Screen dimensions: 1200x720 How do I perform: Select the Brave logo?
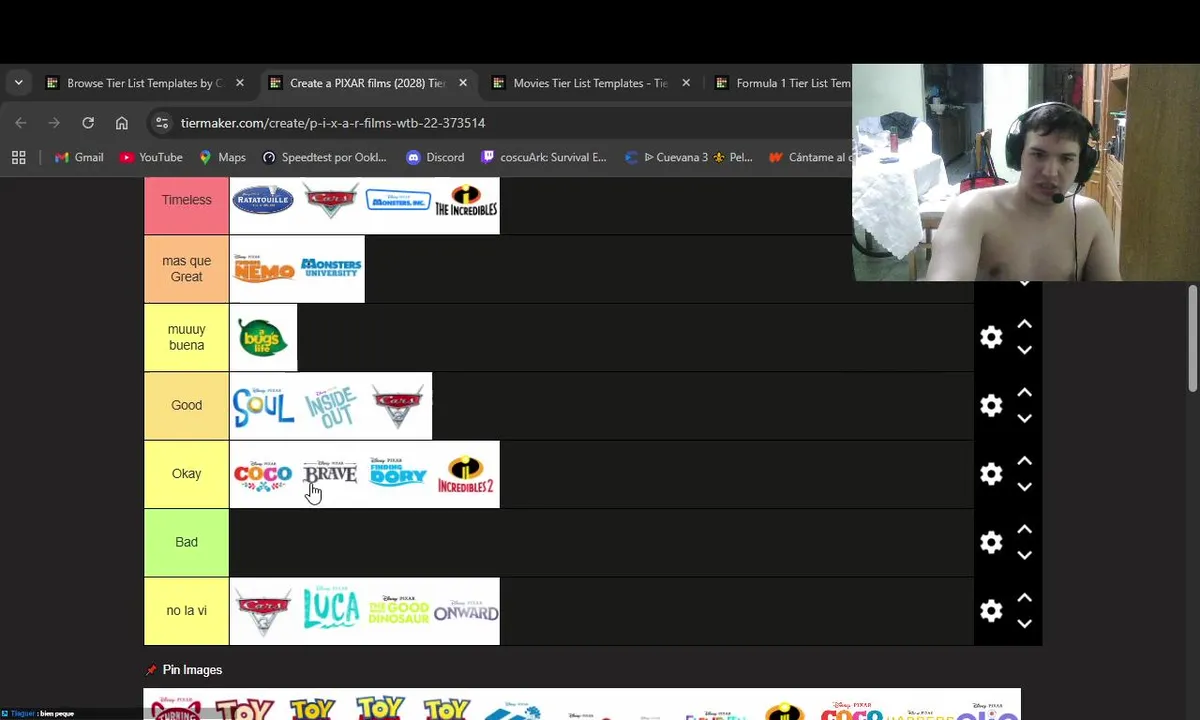click(x=331, y=474)
